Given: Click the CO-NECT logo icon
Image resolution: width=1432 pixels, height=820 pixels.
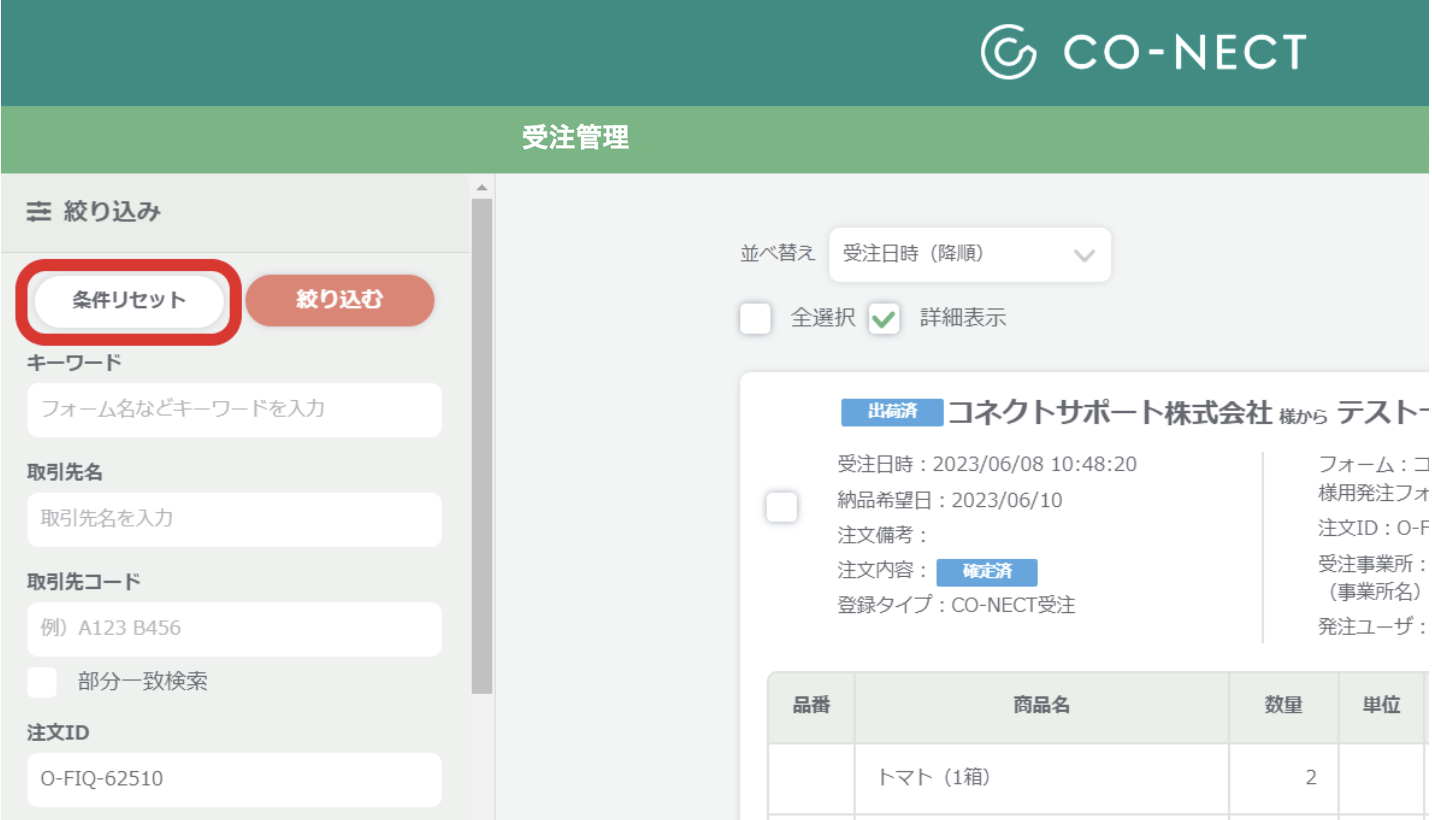Looking at the screenshot, I should pos(1009,52).
